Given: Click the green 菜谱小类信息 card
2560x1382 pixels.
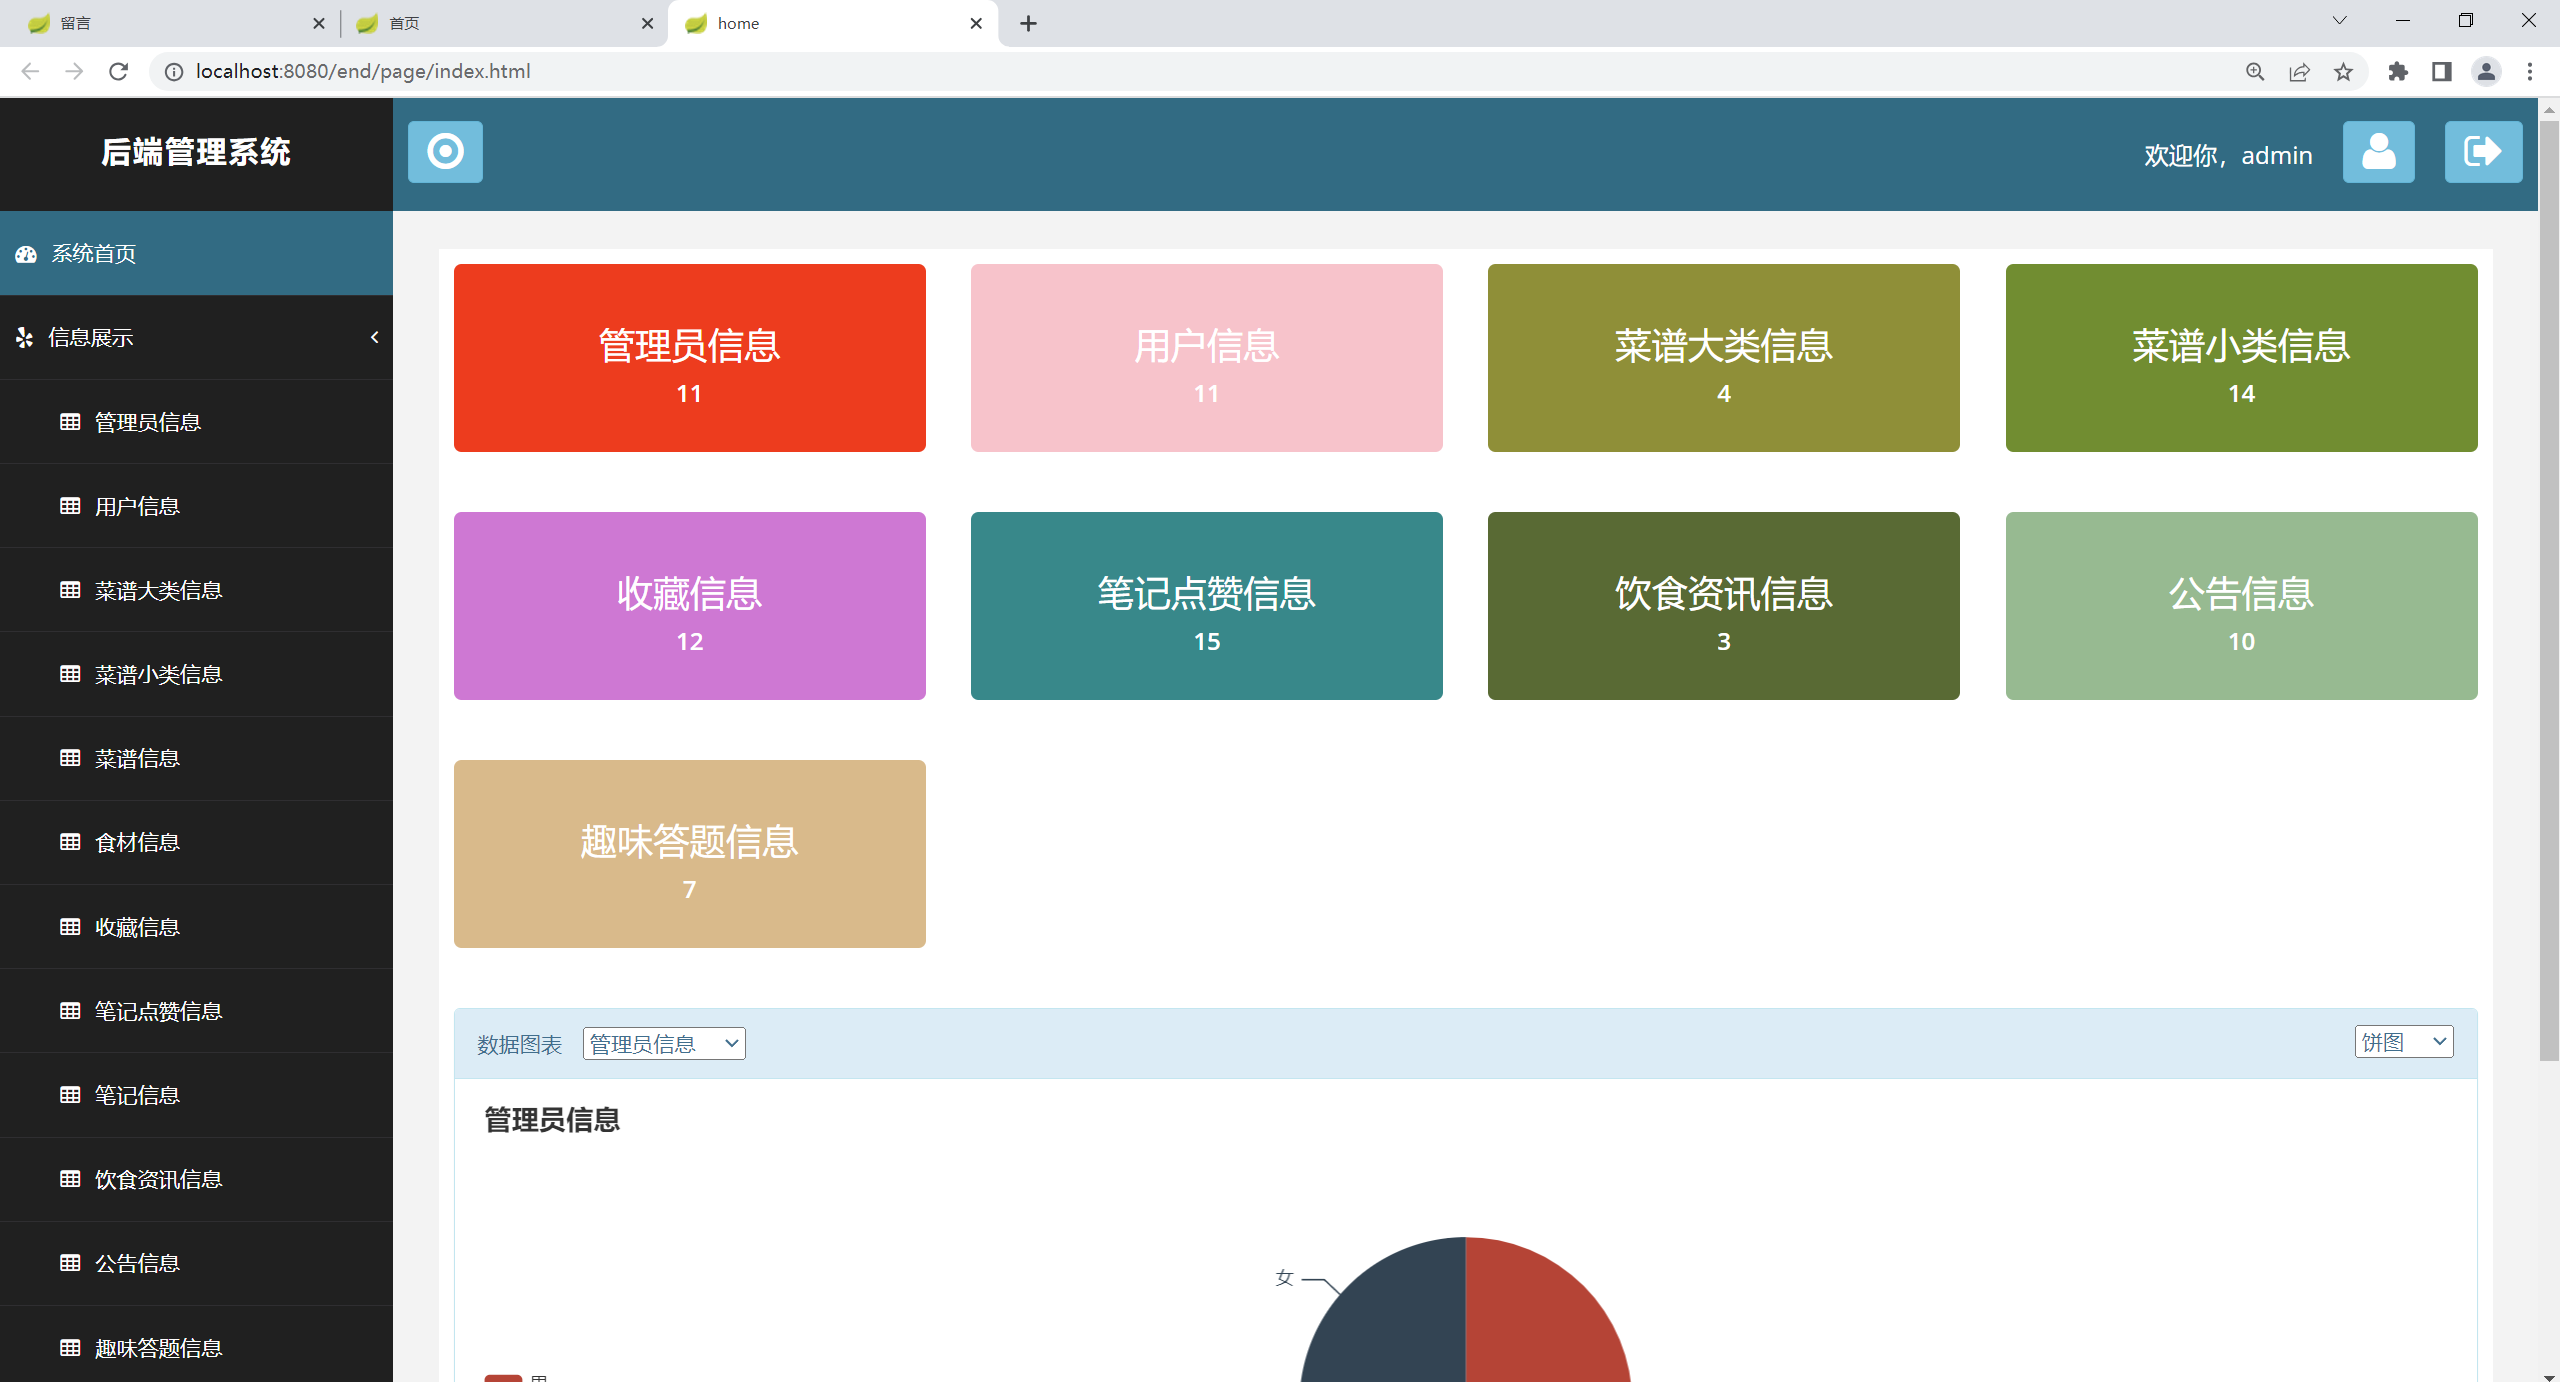Looking at the screenshot, I should click(2242, 358).
